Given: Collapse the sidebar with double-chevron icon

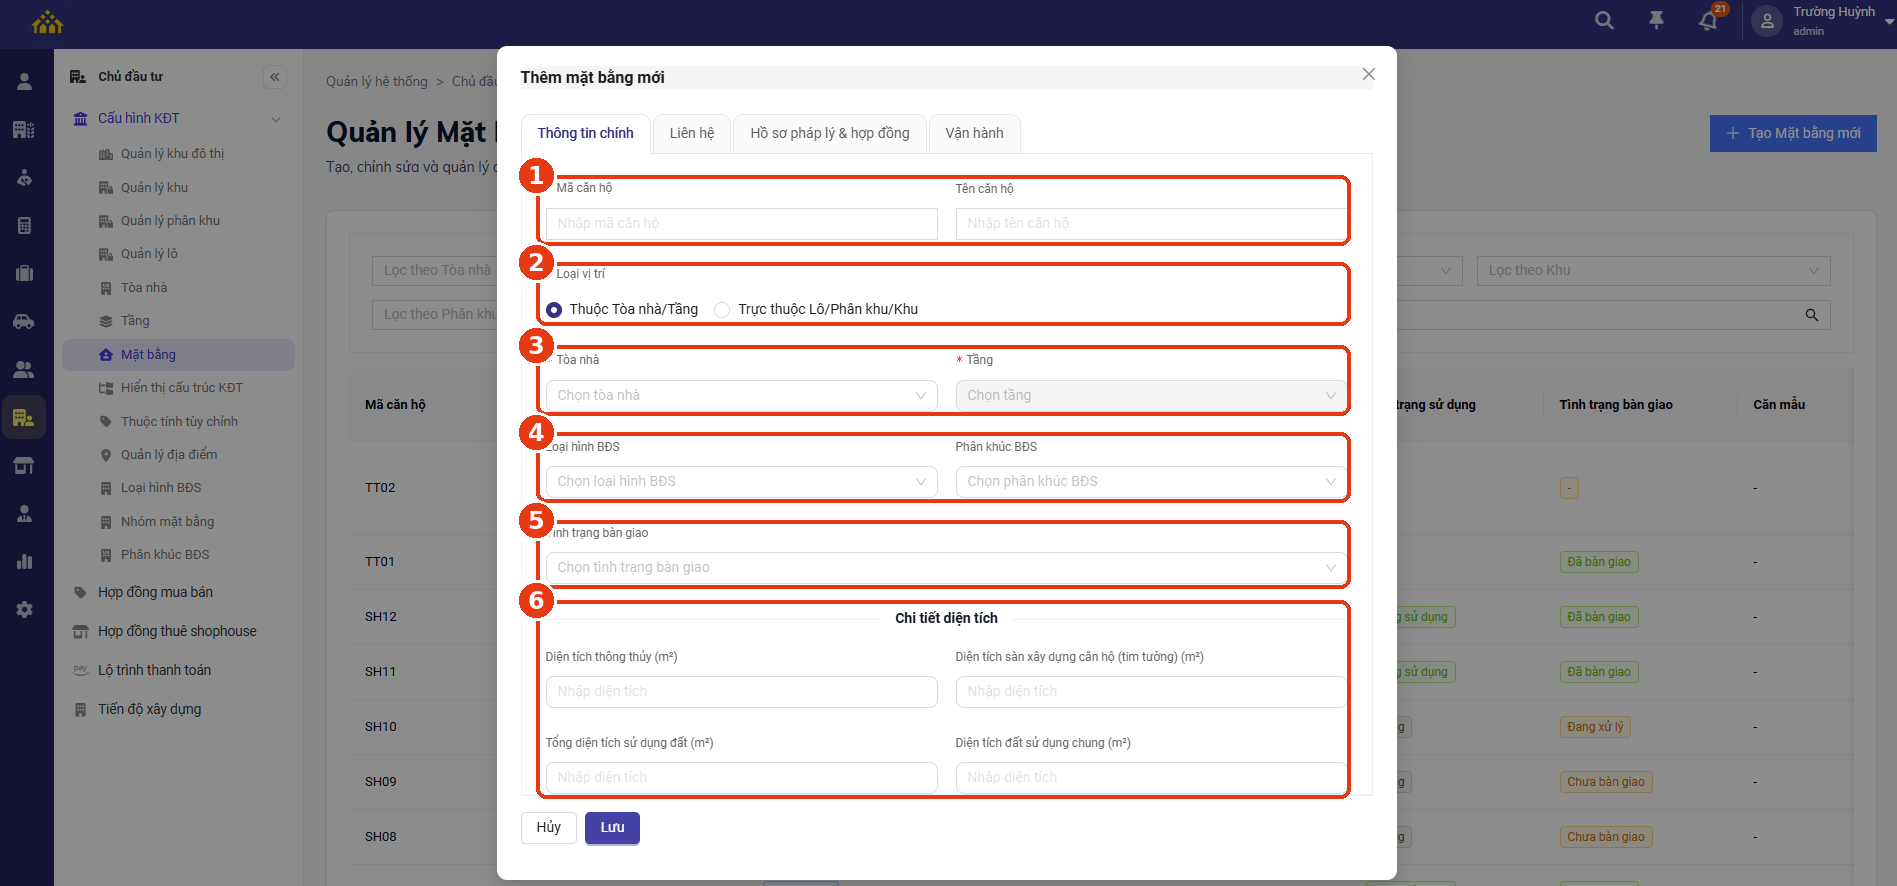Looking at the screenshot, I should (x=275, y=77).
